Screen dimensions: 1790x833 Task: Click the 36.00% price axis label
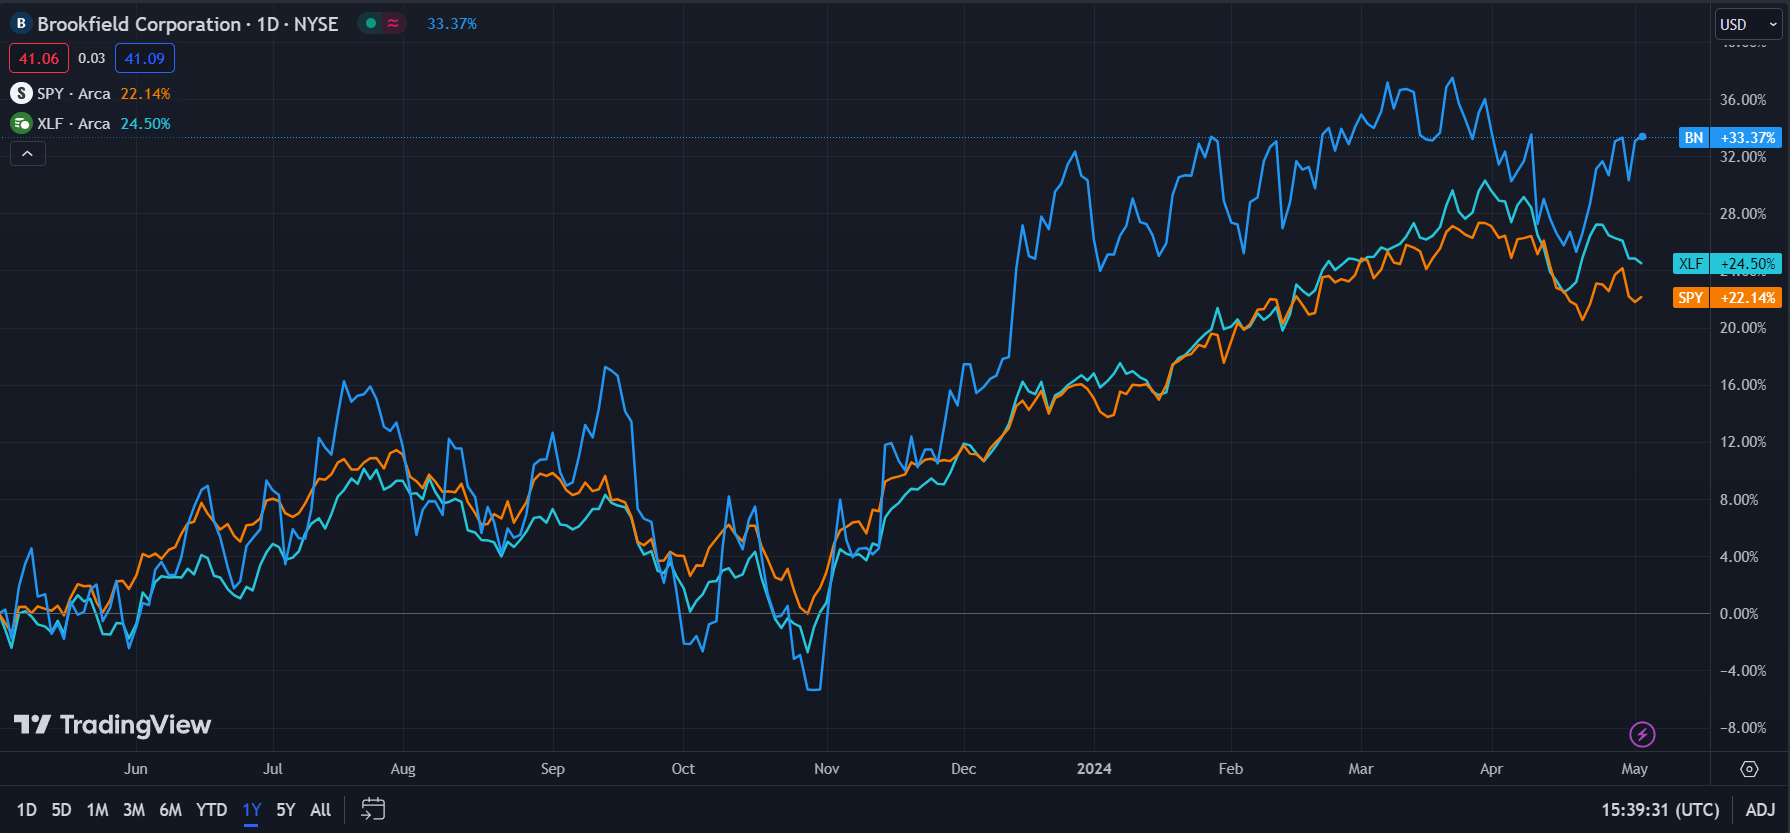[1743, 100]
